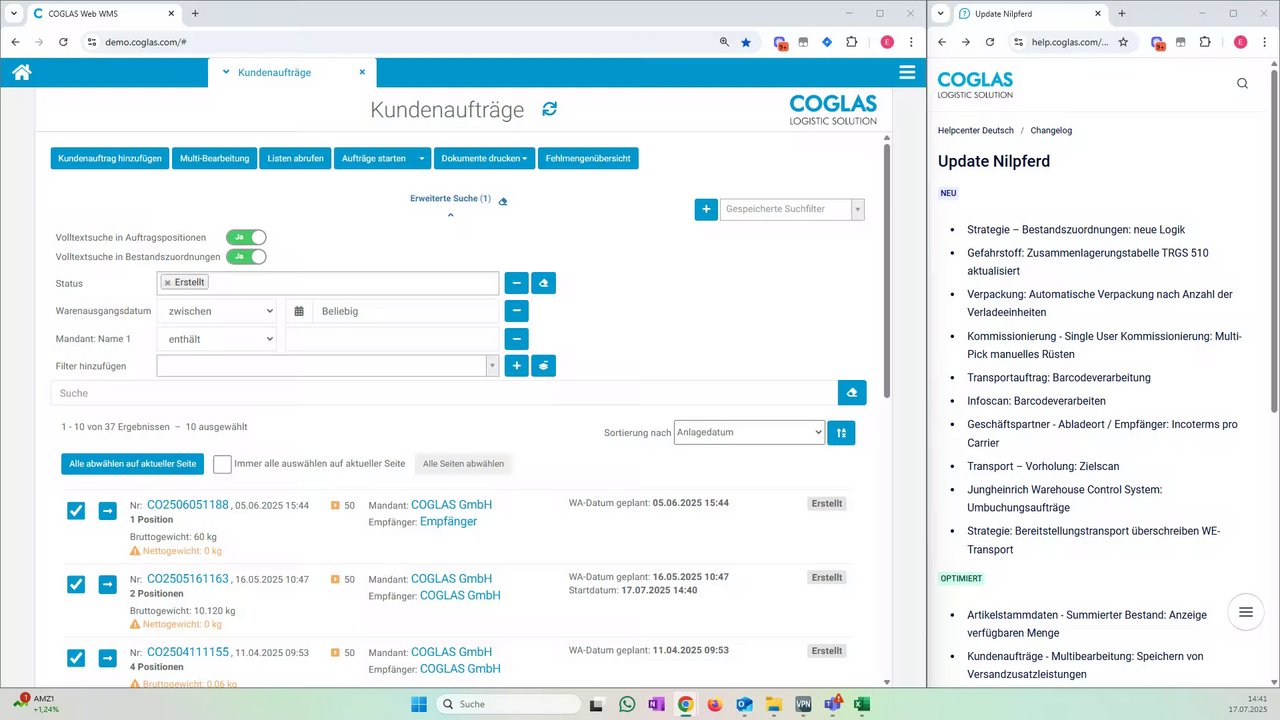This screenshot has width=1280, height=720.
Task: Open the zoom indicator in WMS address bar
Action: pyautogui.click(x=724, y=42)
